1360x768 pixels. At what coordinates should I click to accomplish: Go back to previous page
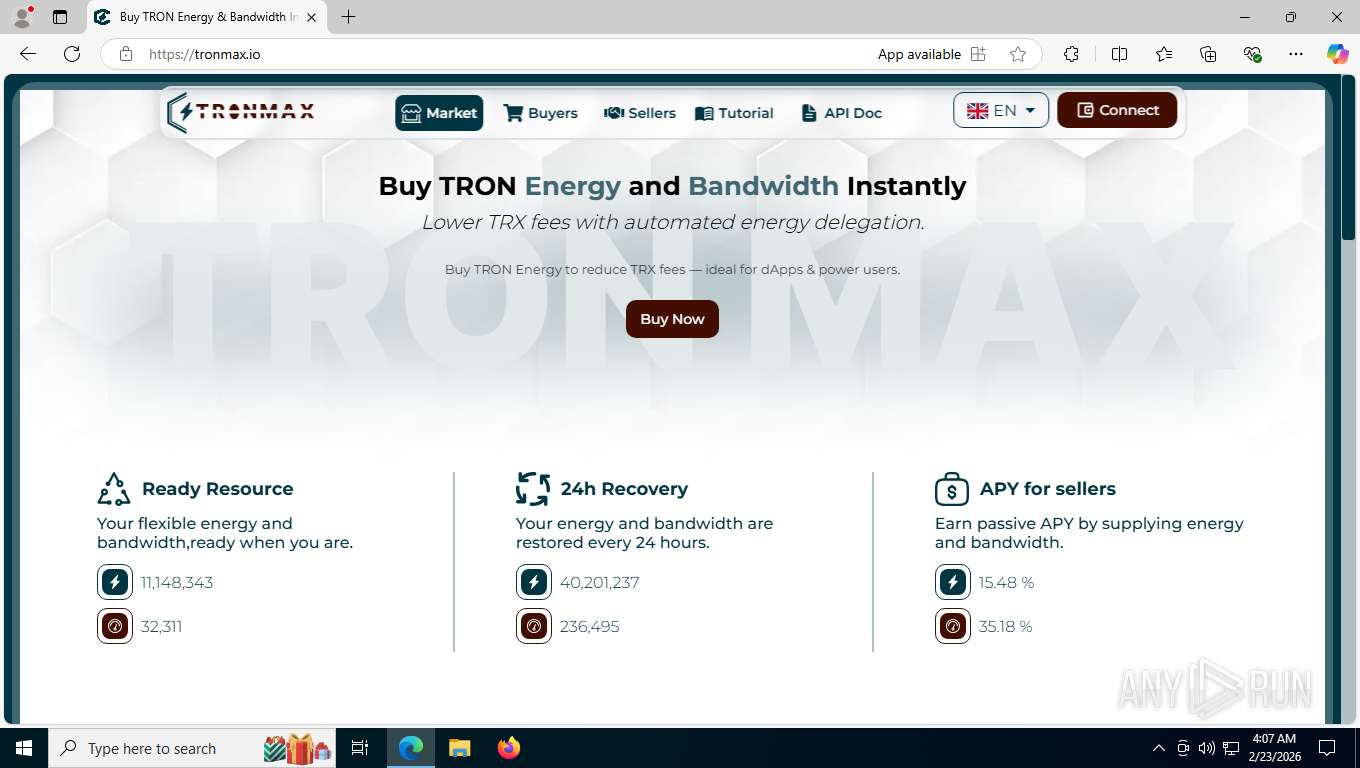28,54
